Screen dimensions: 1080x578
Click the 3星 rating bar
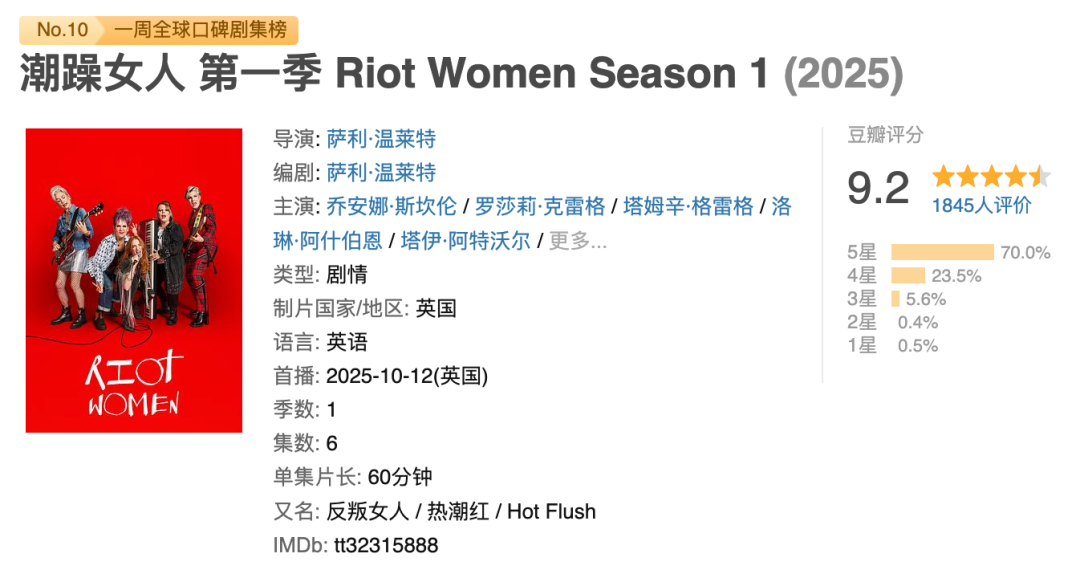[895, 299]
